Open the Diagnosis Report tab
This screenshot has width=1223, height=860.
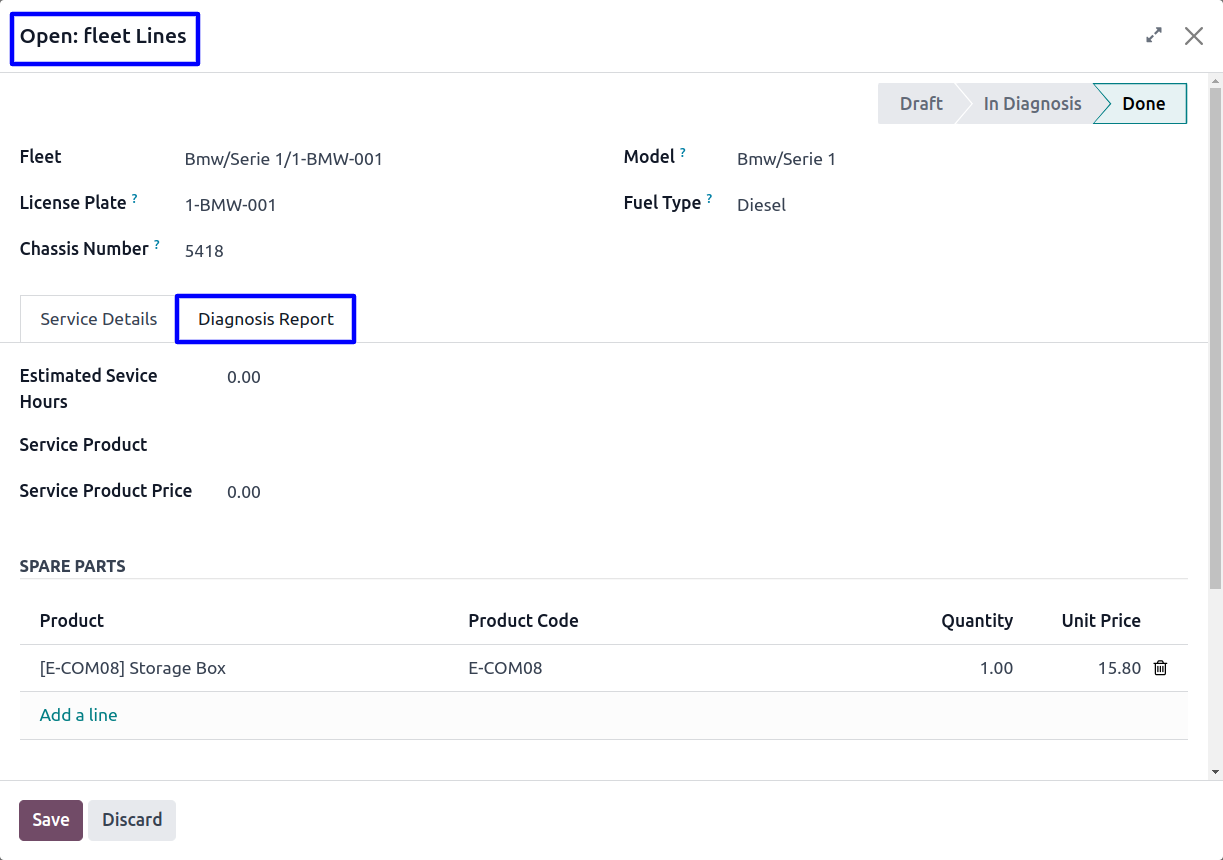(x=266, y=319)
